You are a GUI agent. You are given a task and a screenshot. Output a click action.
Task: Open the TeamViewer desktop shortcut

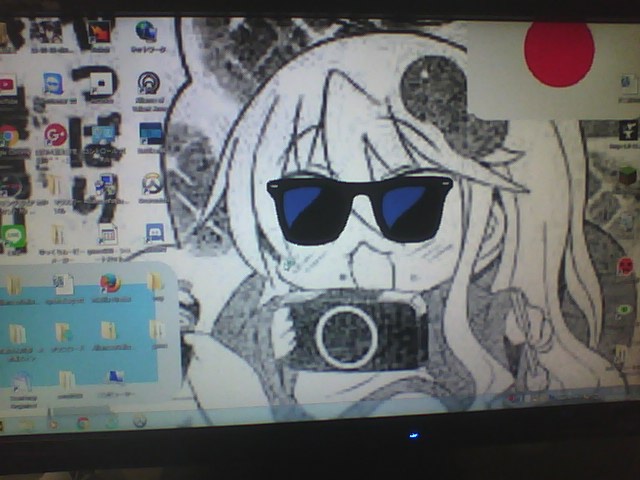pos(53,84)
